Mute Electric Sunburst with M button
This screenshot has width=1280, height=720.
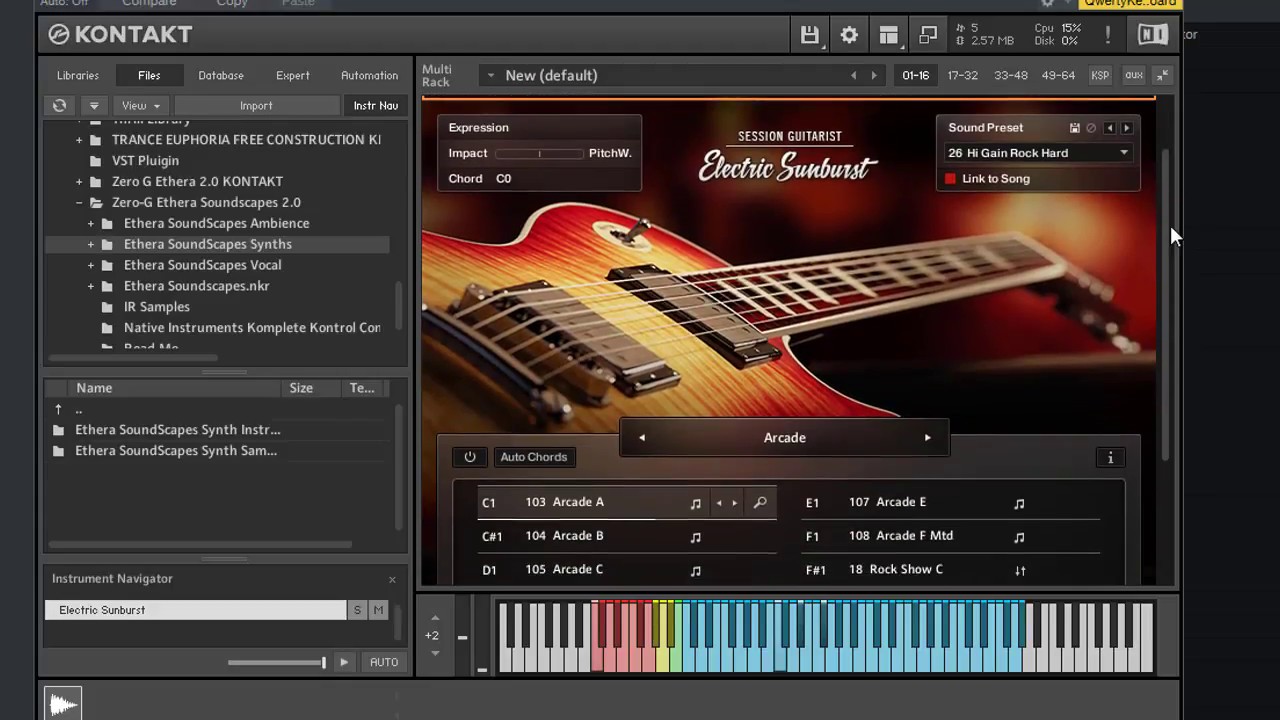point(378,610)
